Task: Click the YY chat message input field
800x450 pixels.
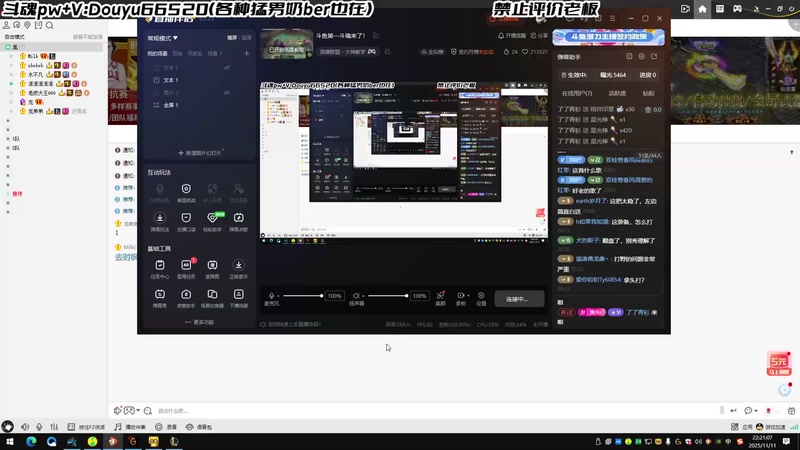Action: click(434, 411)
